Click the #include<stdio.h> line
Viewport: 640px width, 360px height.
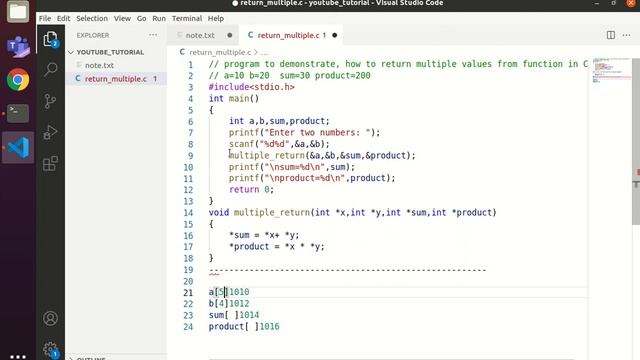251,87
